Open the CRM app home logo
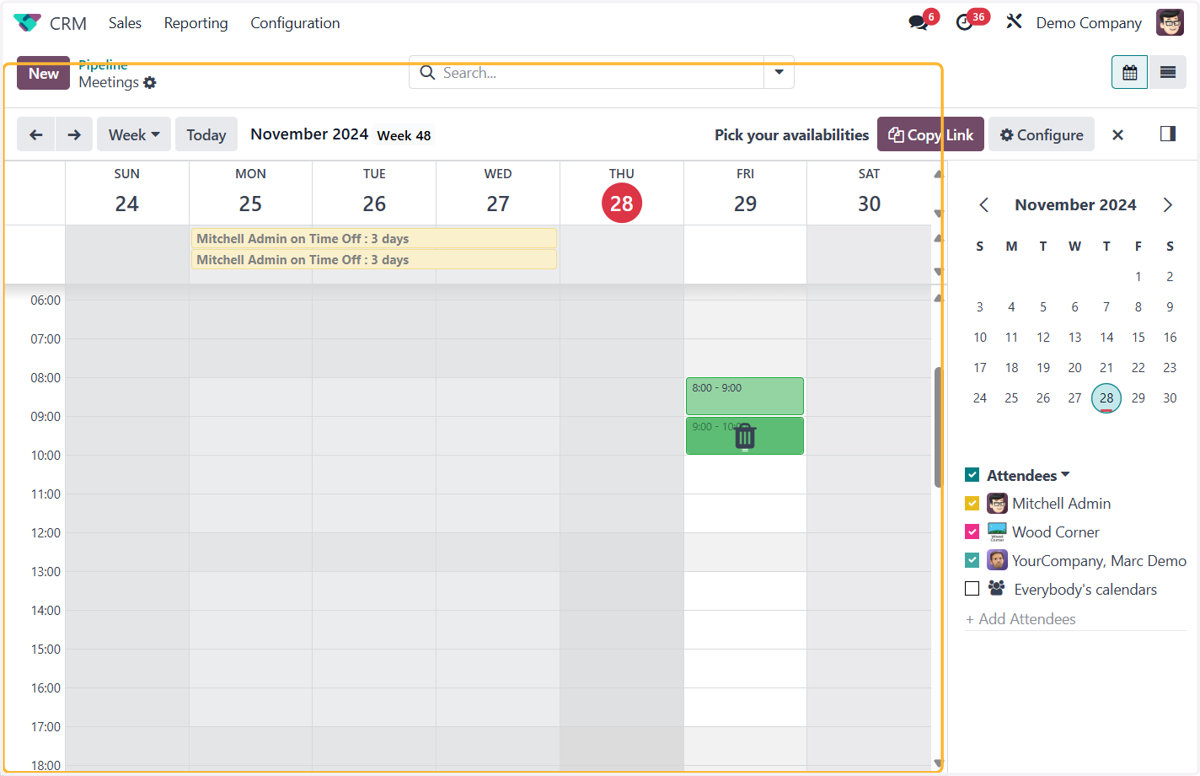 (27, 22)
